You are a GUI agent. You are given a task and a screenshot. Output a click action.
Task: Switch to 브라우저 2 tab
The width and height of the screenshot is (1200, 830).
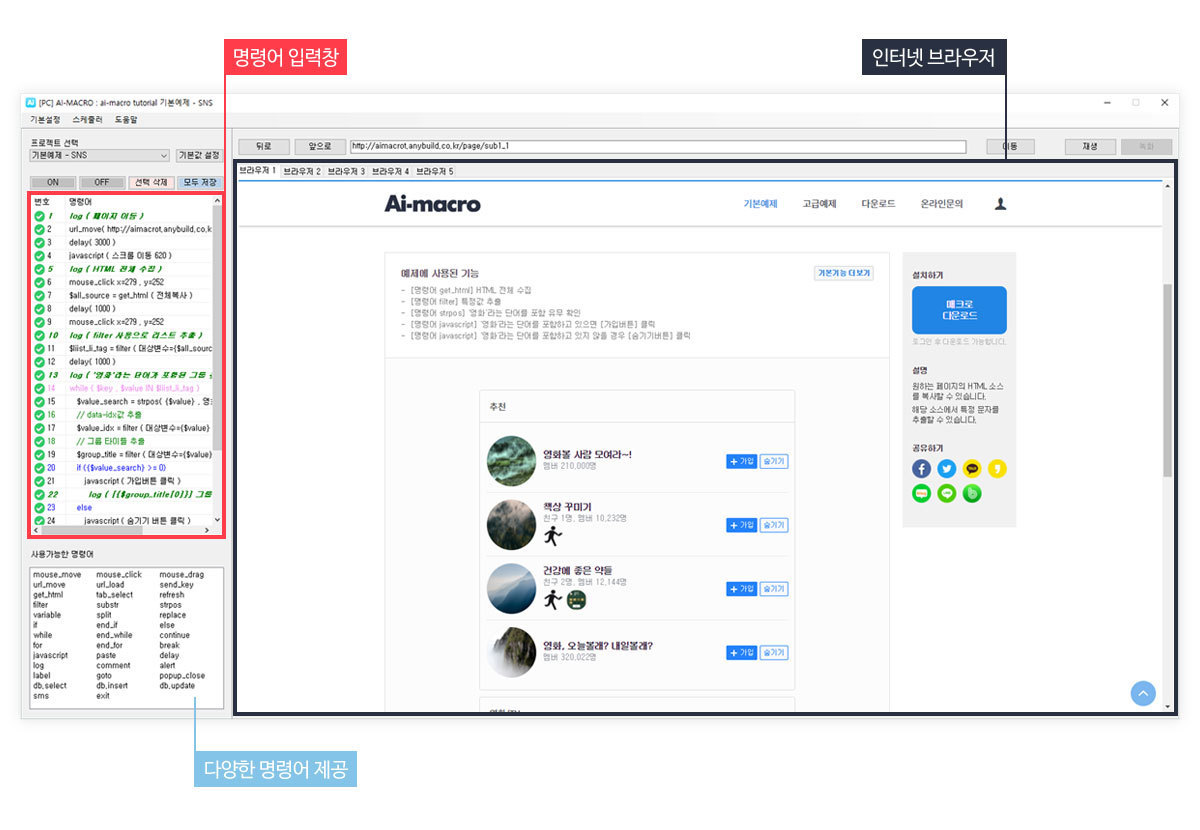point(302,172)
